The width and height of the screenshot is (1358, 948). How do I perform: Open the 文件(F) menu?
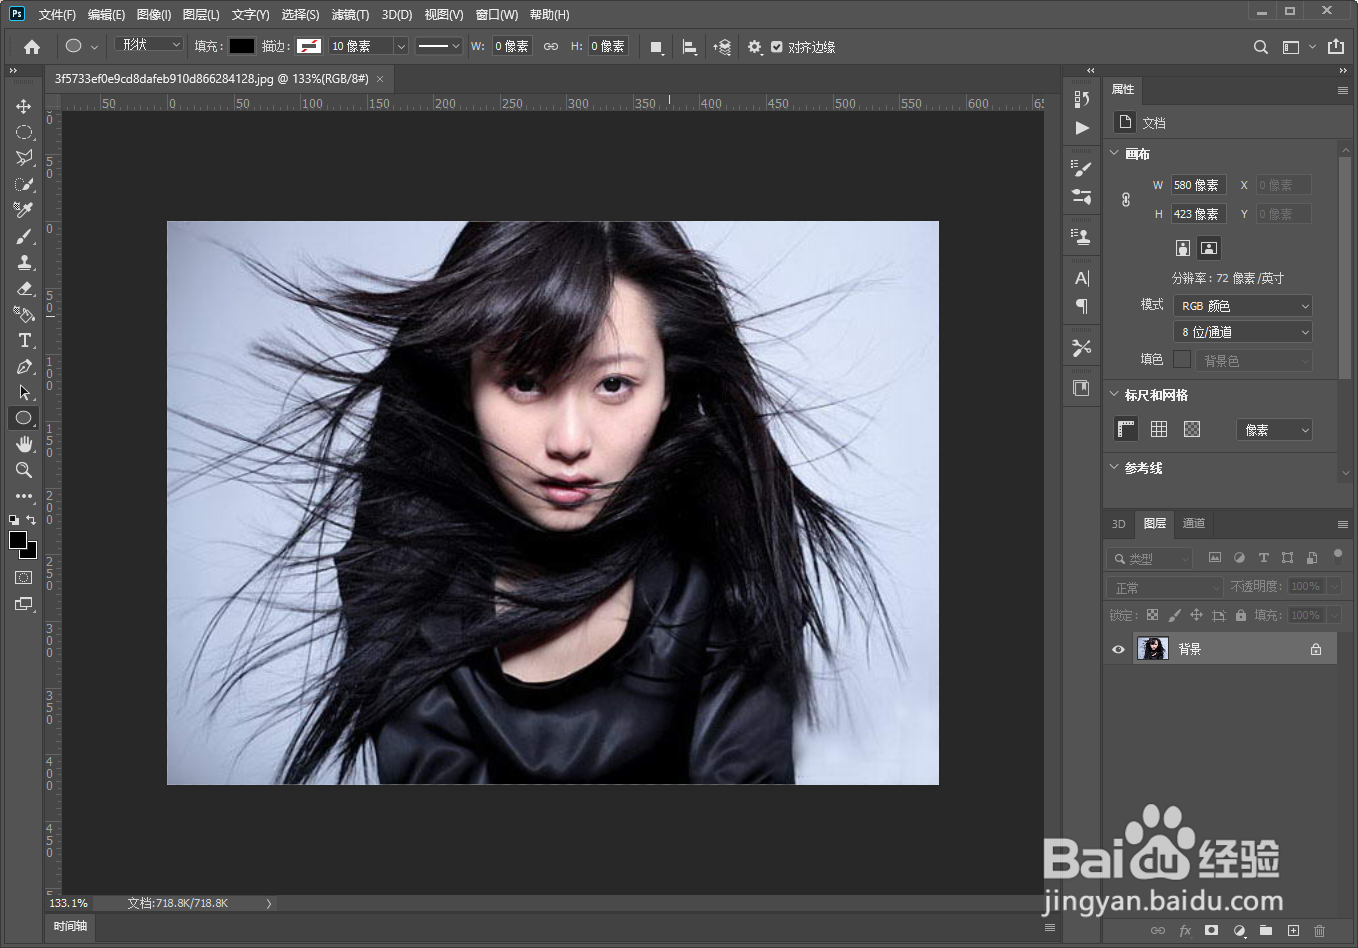coord(57,15)
